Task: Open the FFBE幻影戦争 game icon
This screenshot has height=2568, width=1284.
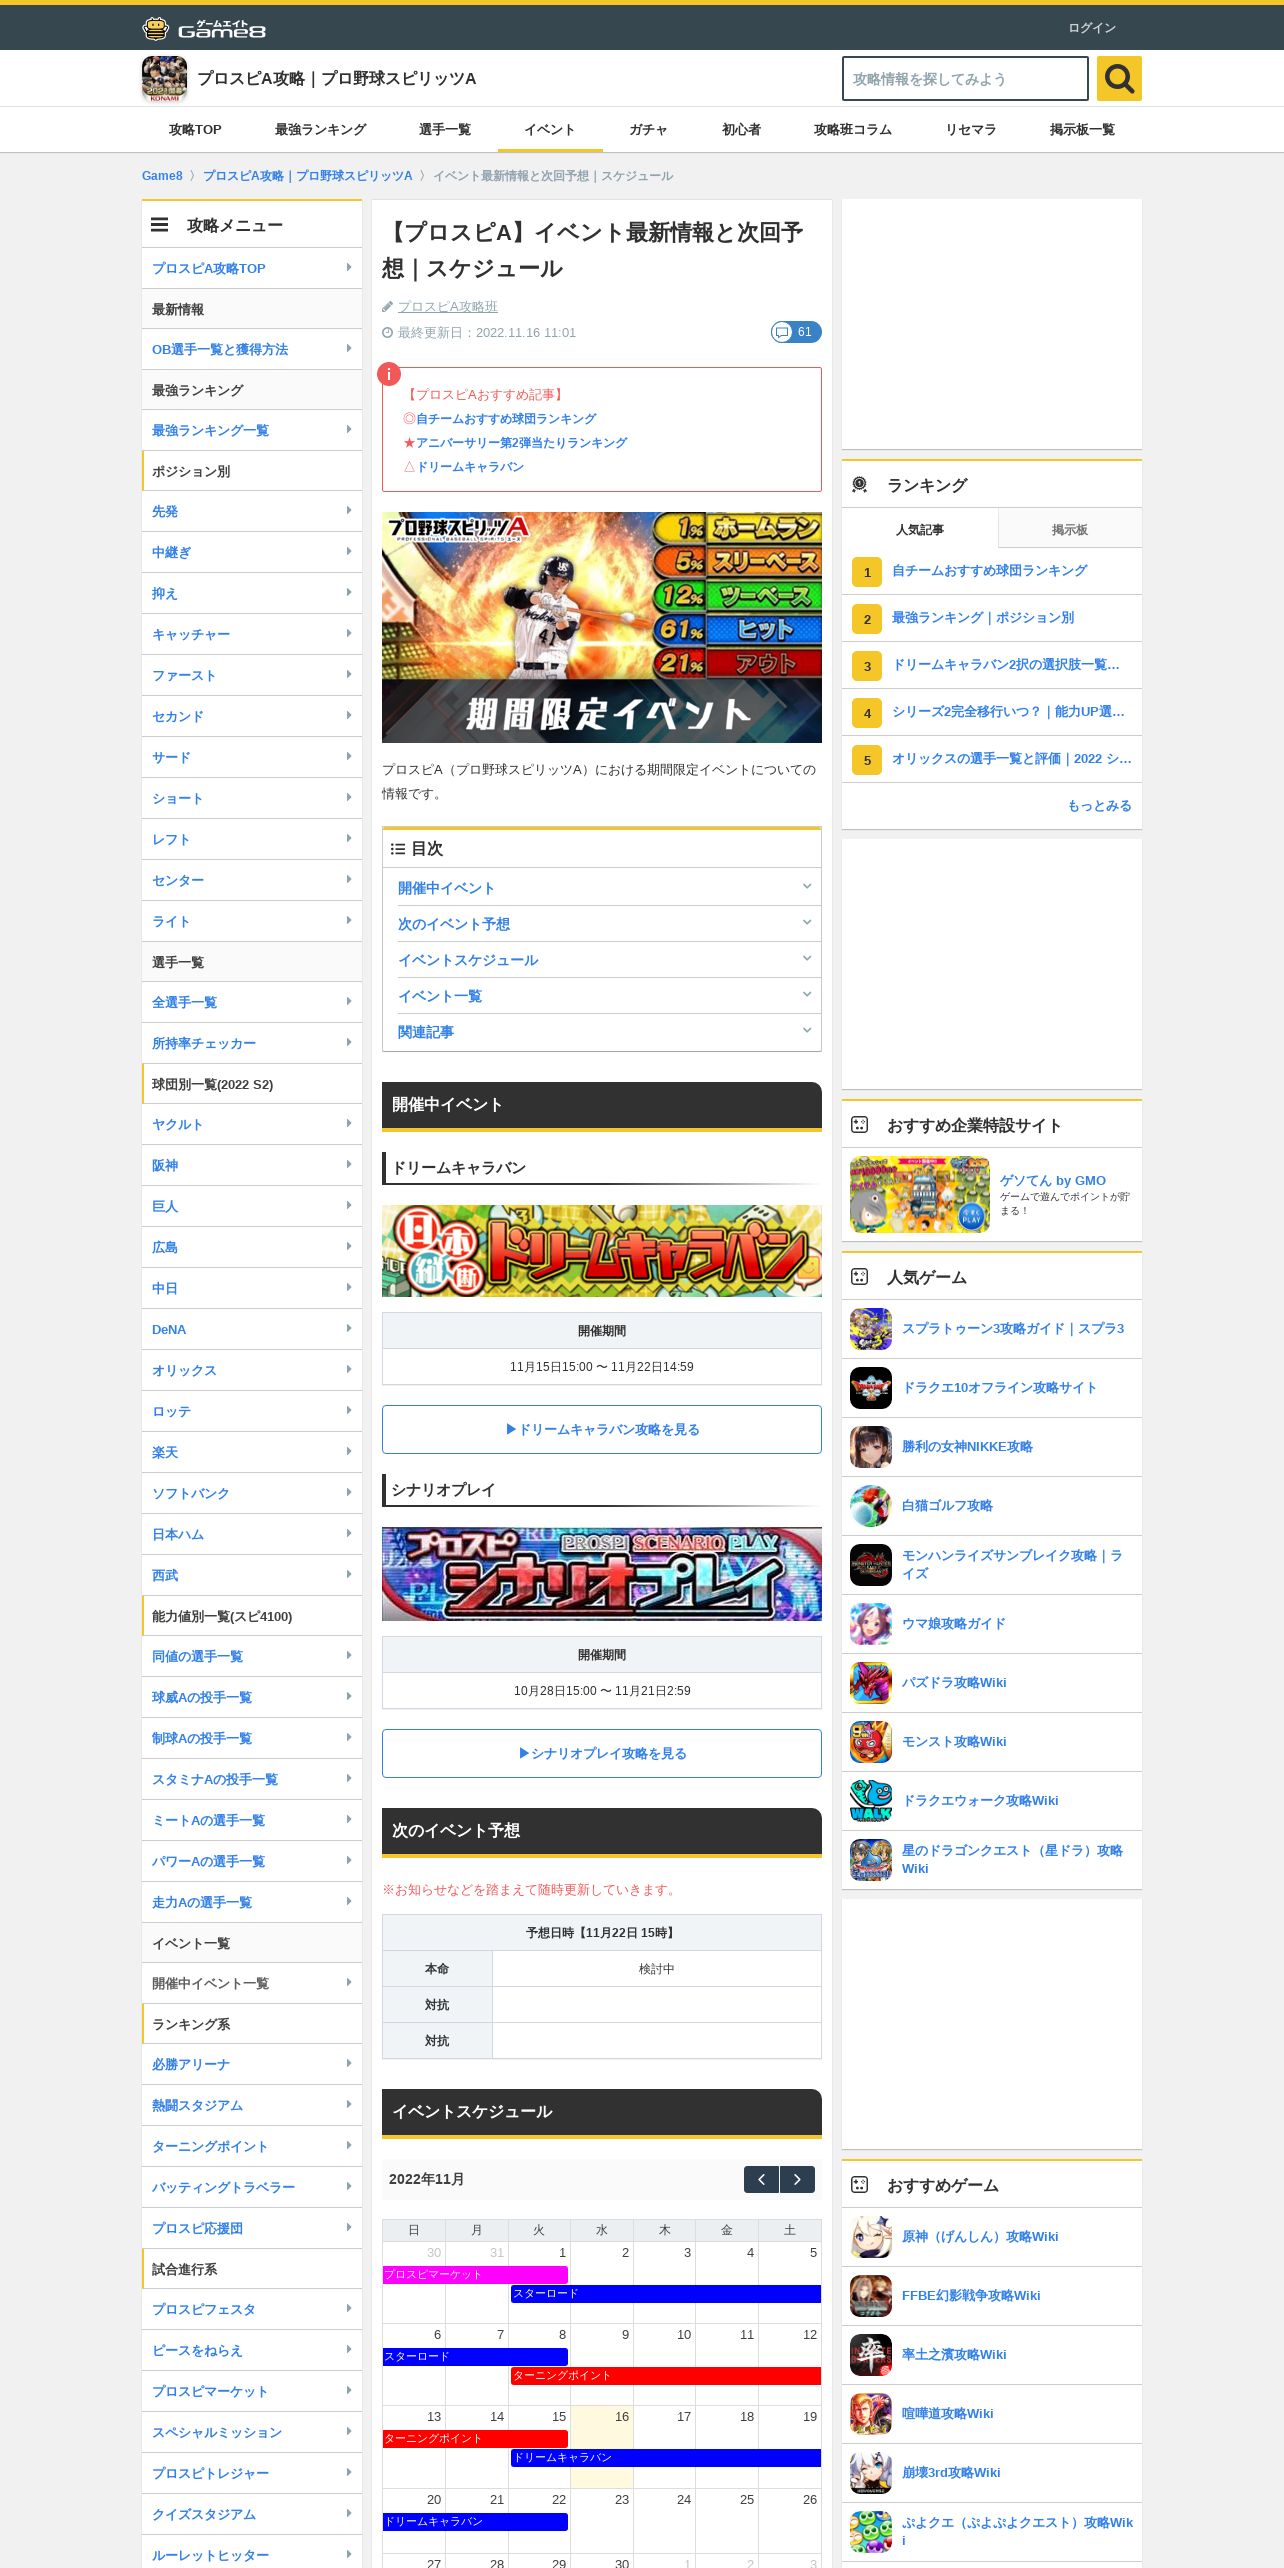Action: (x=870, y=2296)
